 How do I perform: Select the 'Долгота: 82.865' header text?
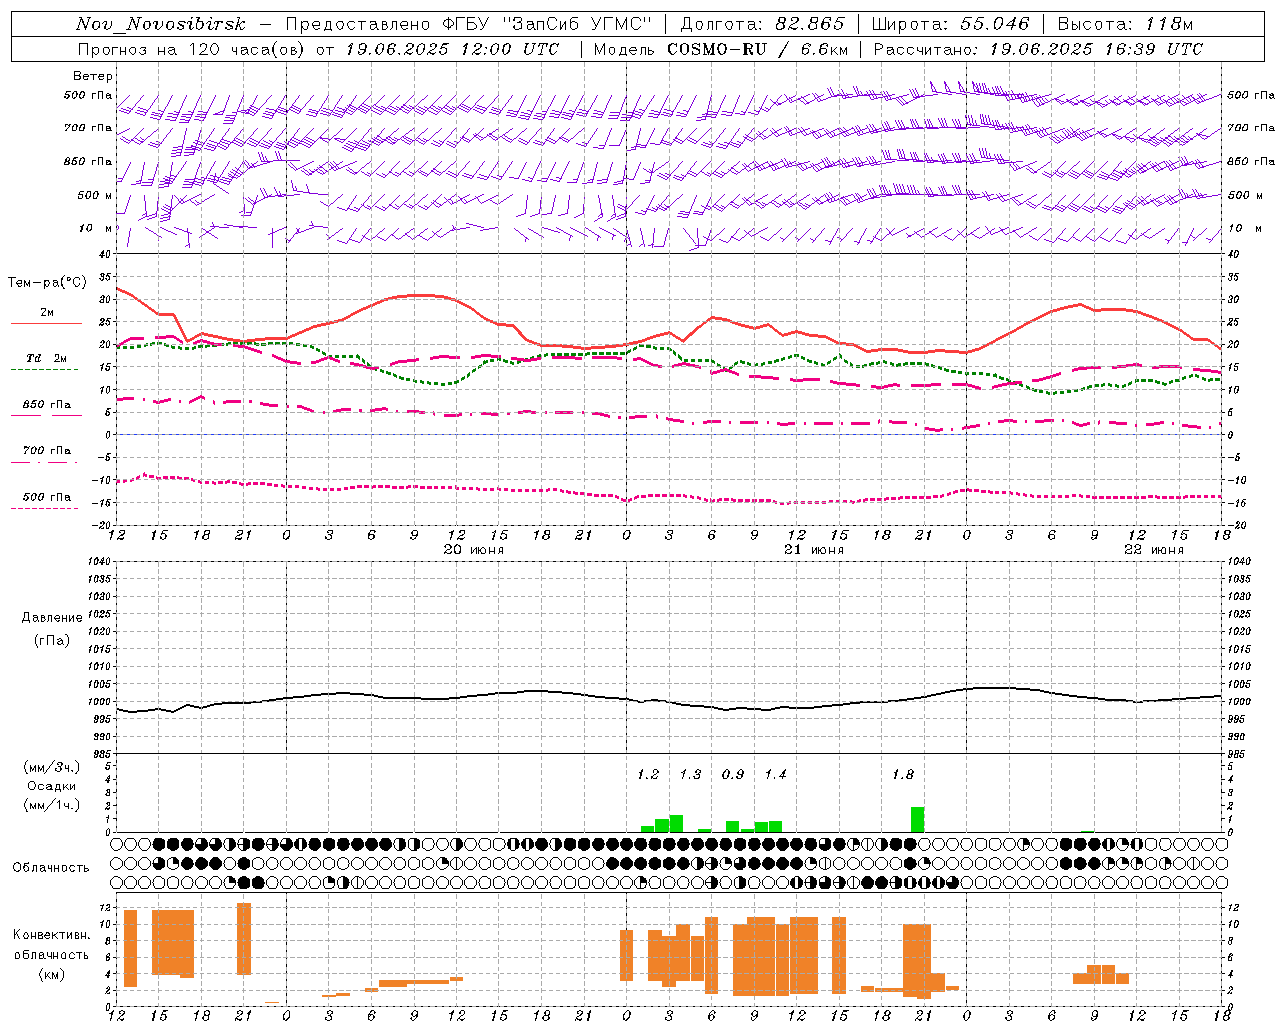pyautogui.click(x=762, y=24)
